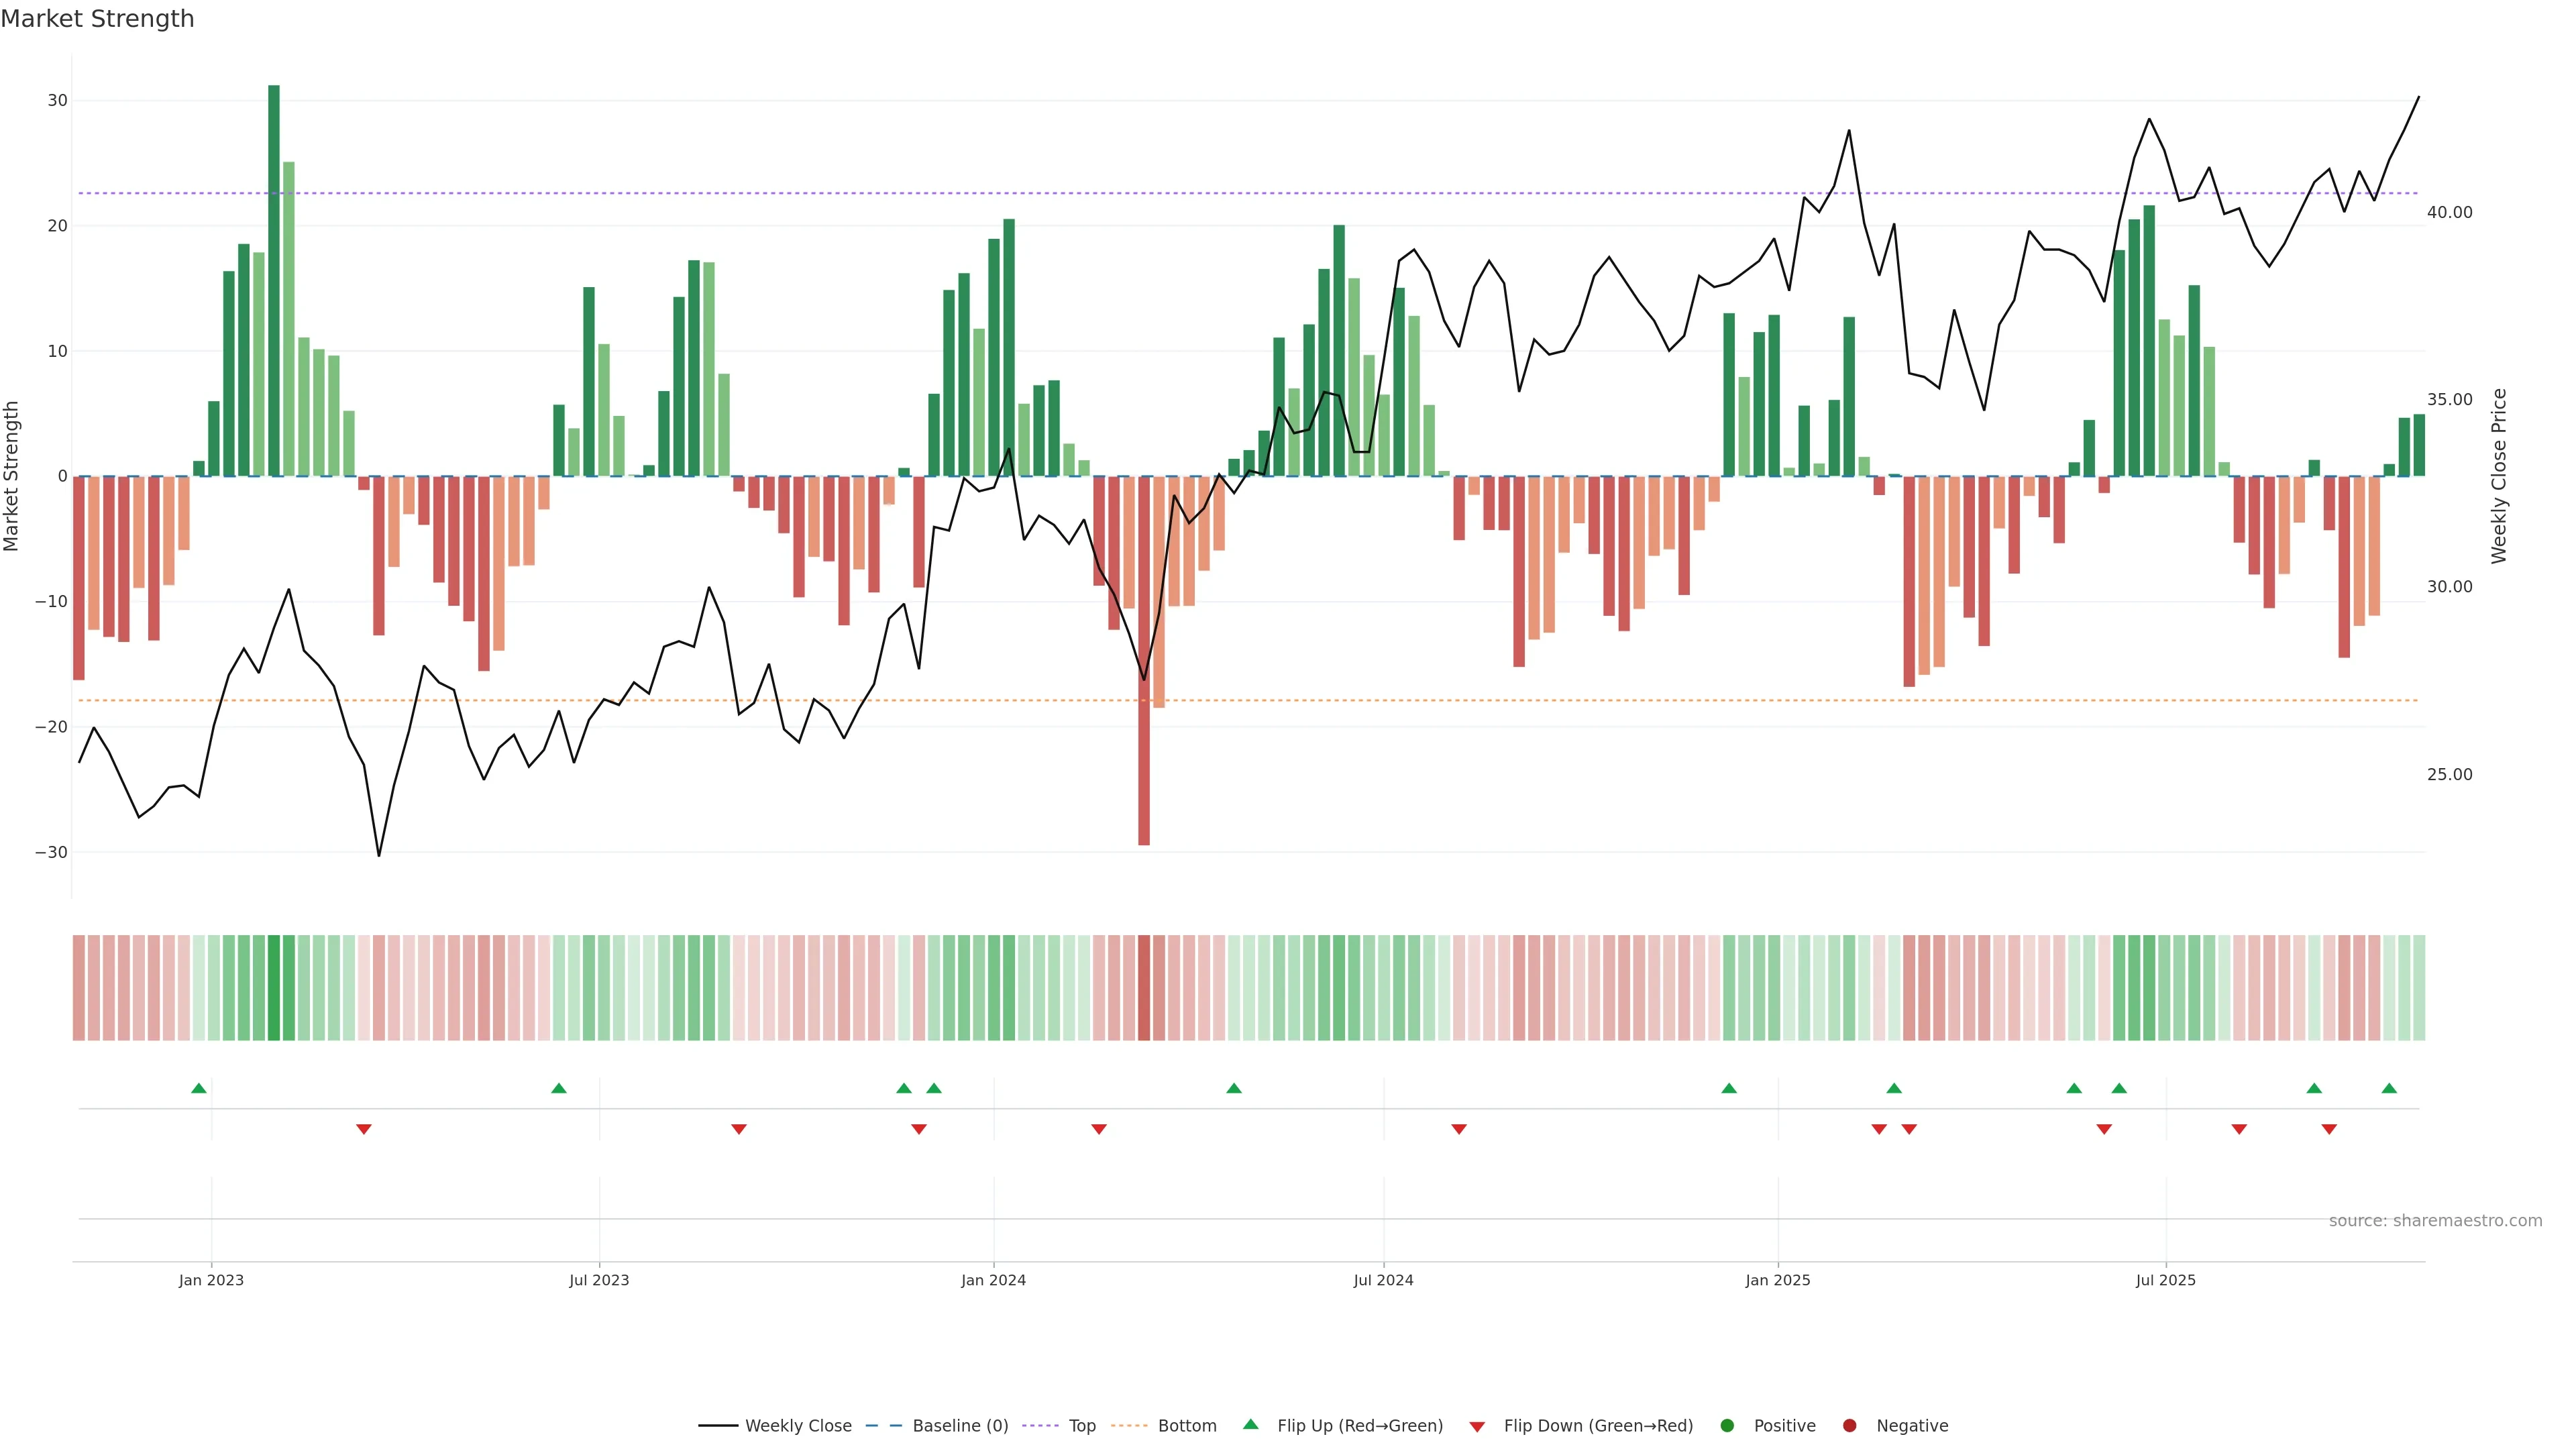Click the Market Strength chart title
The height and width of the screenshot is (1449, 2576).
pos(97,18)
